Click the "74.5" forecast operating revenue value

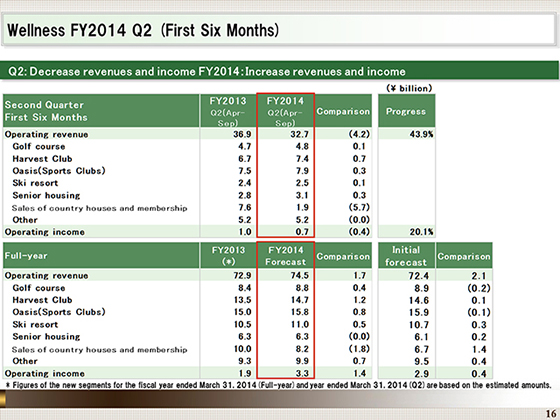tap(299, 276)
